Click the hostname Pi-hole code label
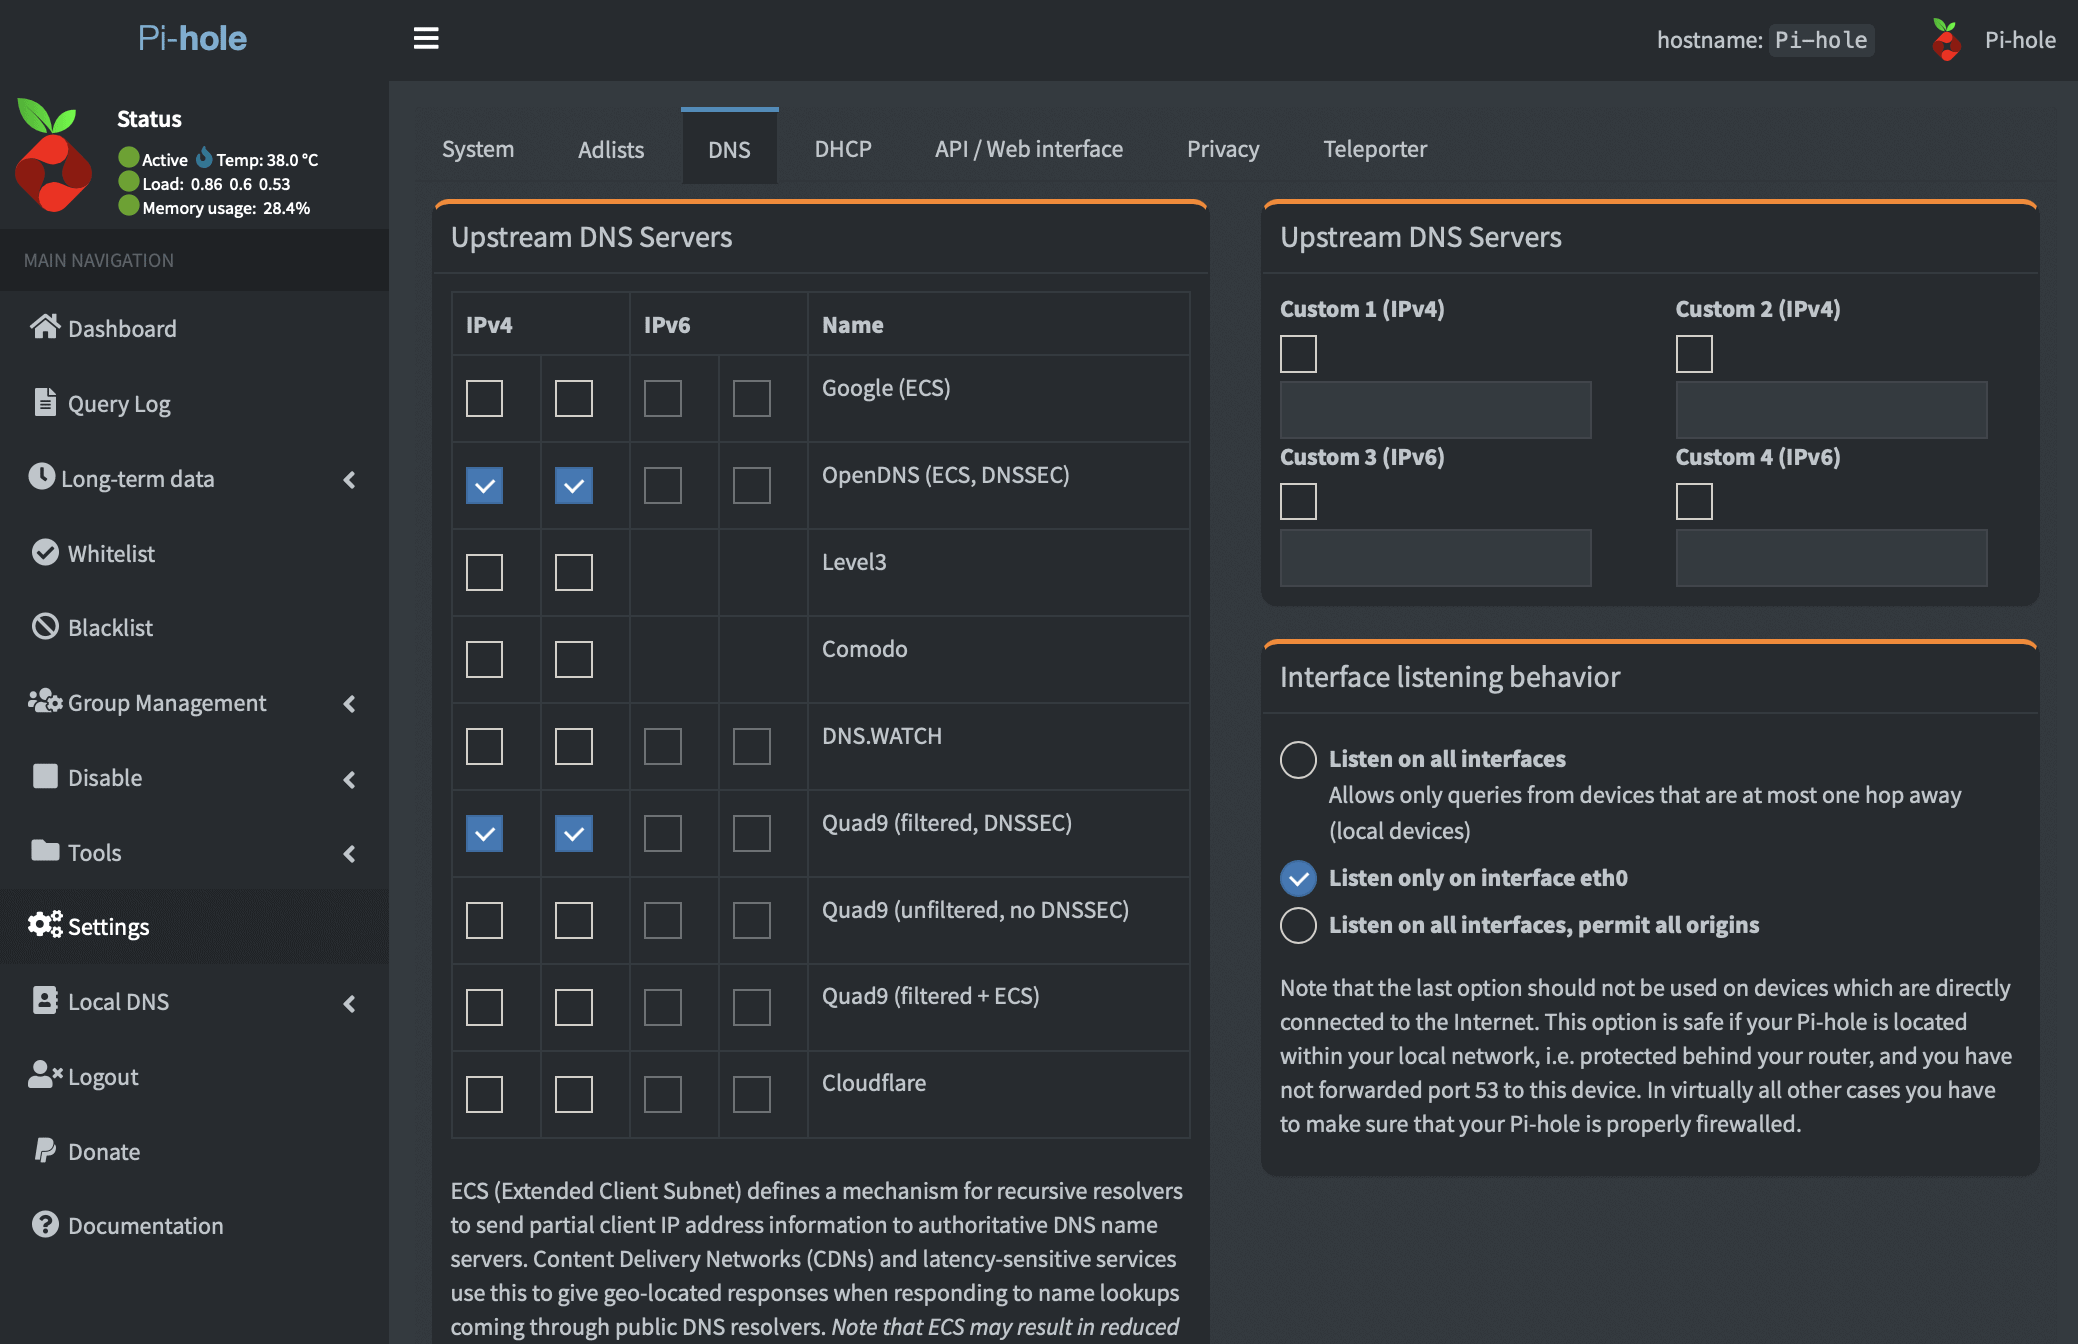 [1821, 40]
